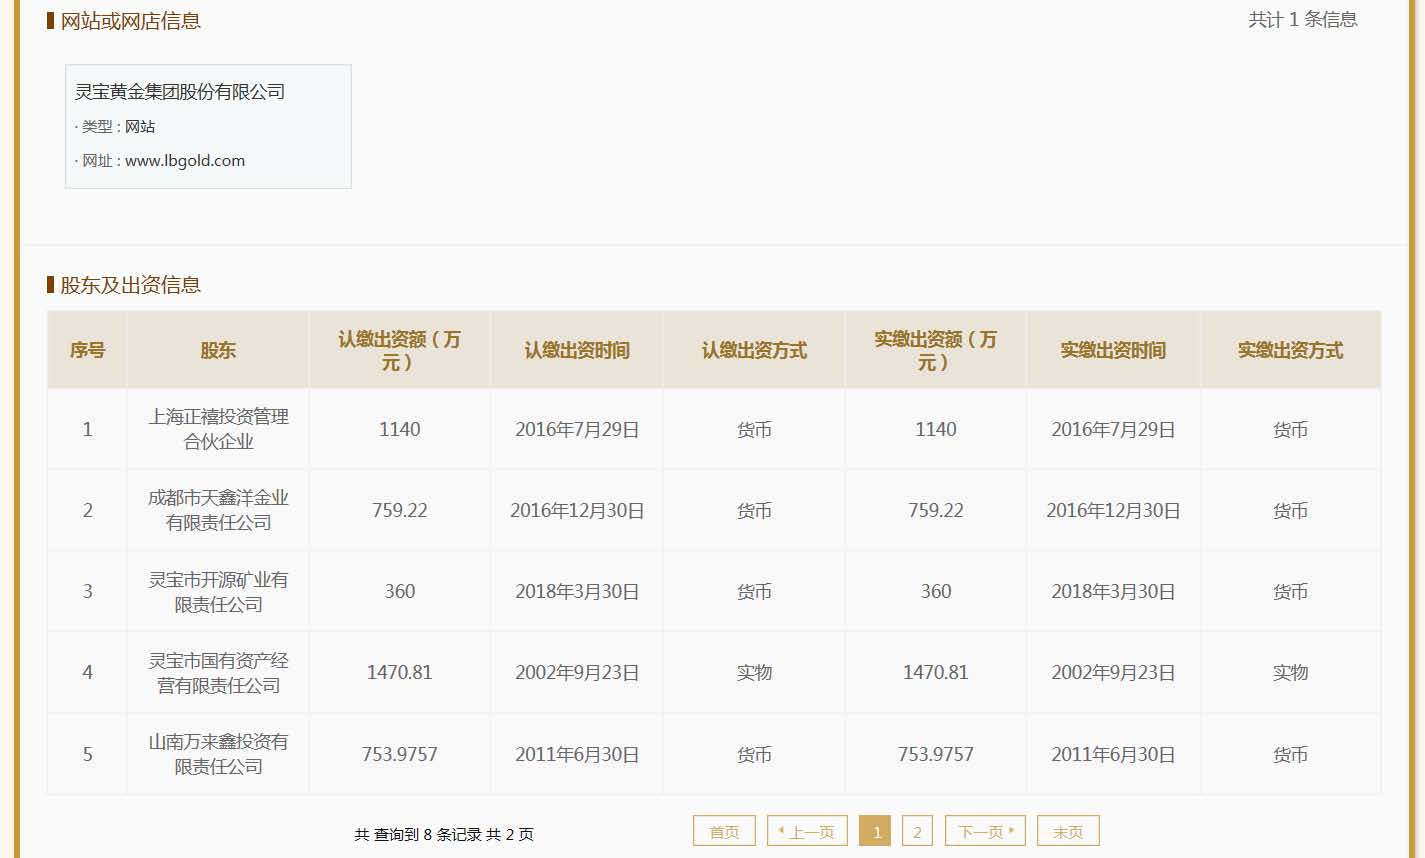This screenshot has width=1425, height=858.
Task: Open page 2 of shareholder records
Action: pos(917,831)
